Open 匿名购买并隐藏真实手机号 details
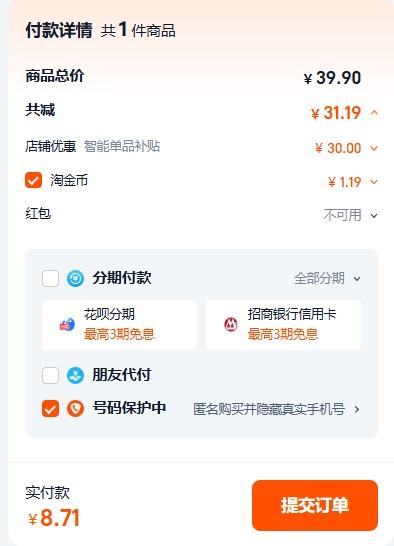 click(276, 409)
